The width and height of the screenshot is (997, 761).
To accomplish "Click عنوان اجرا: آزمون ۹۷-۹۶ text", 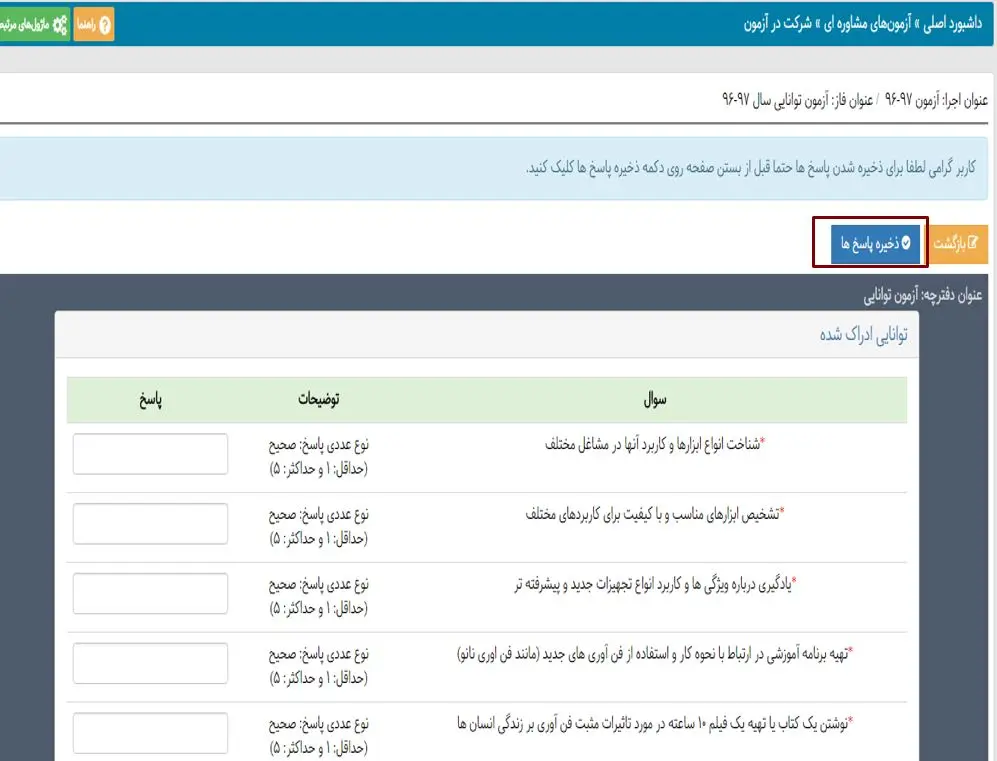I will pos(936,100).
